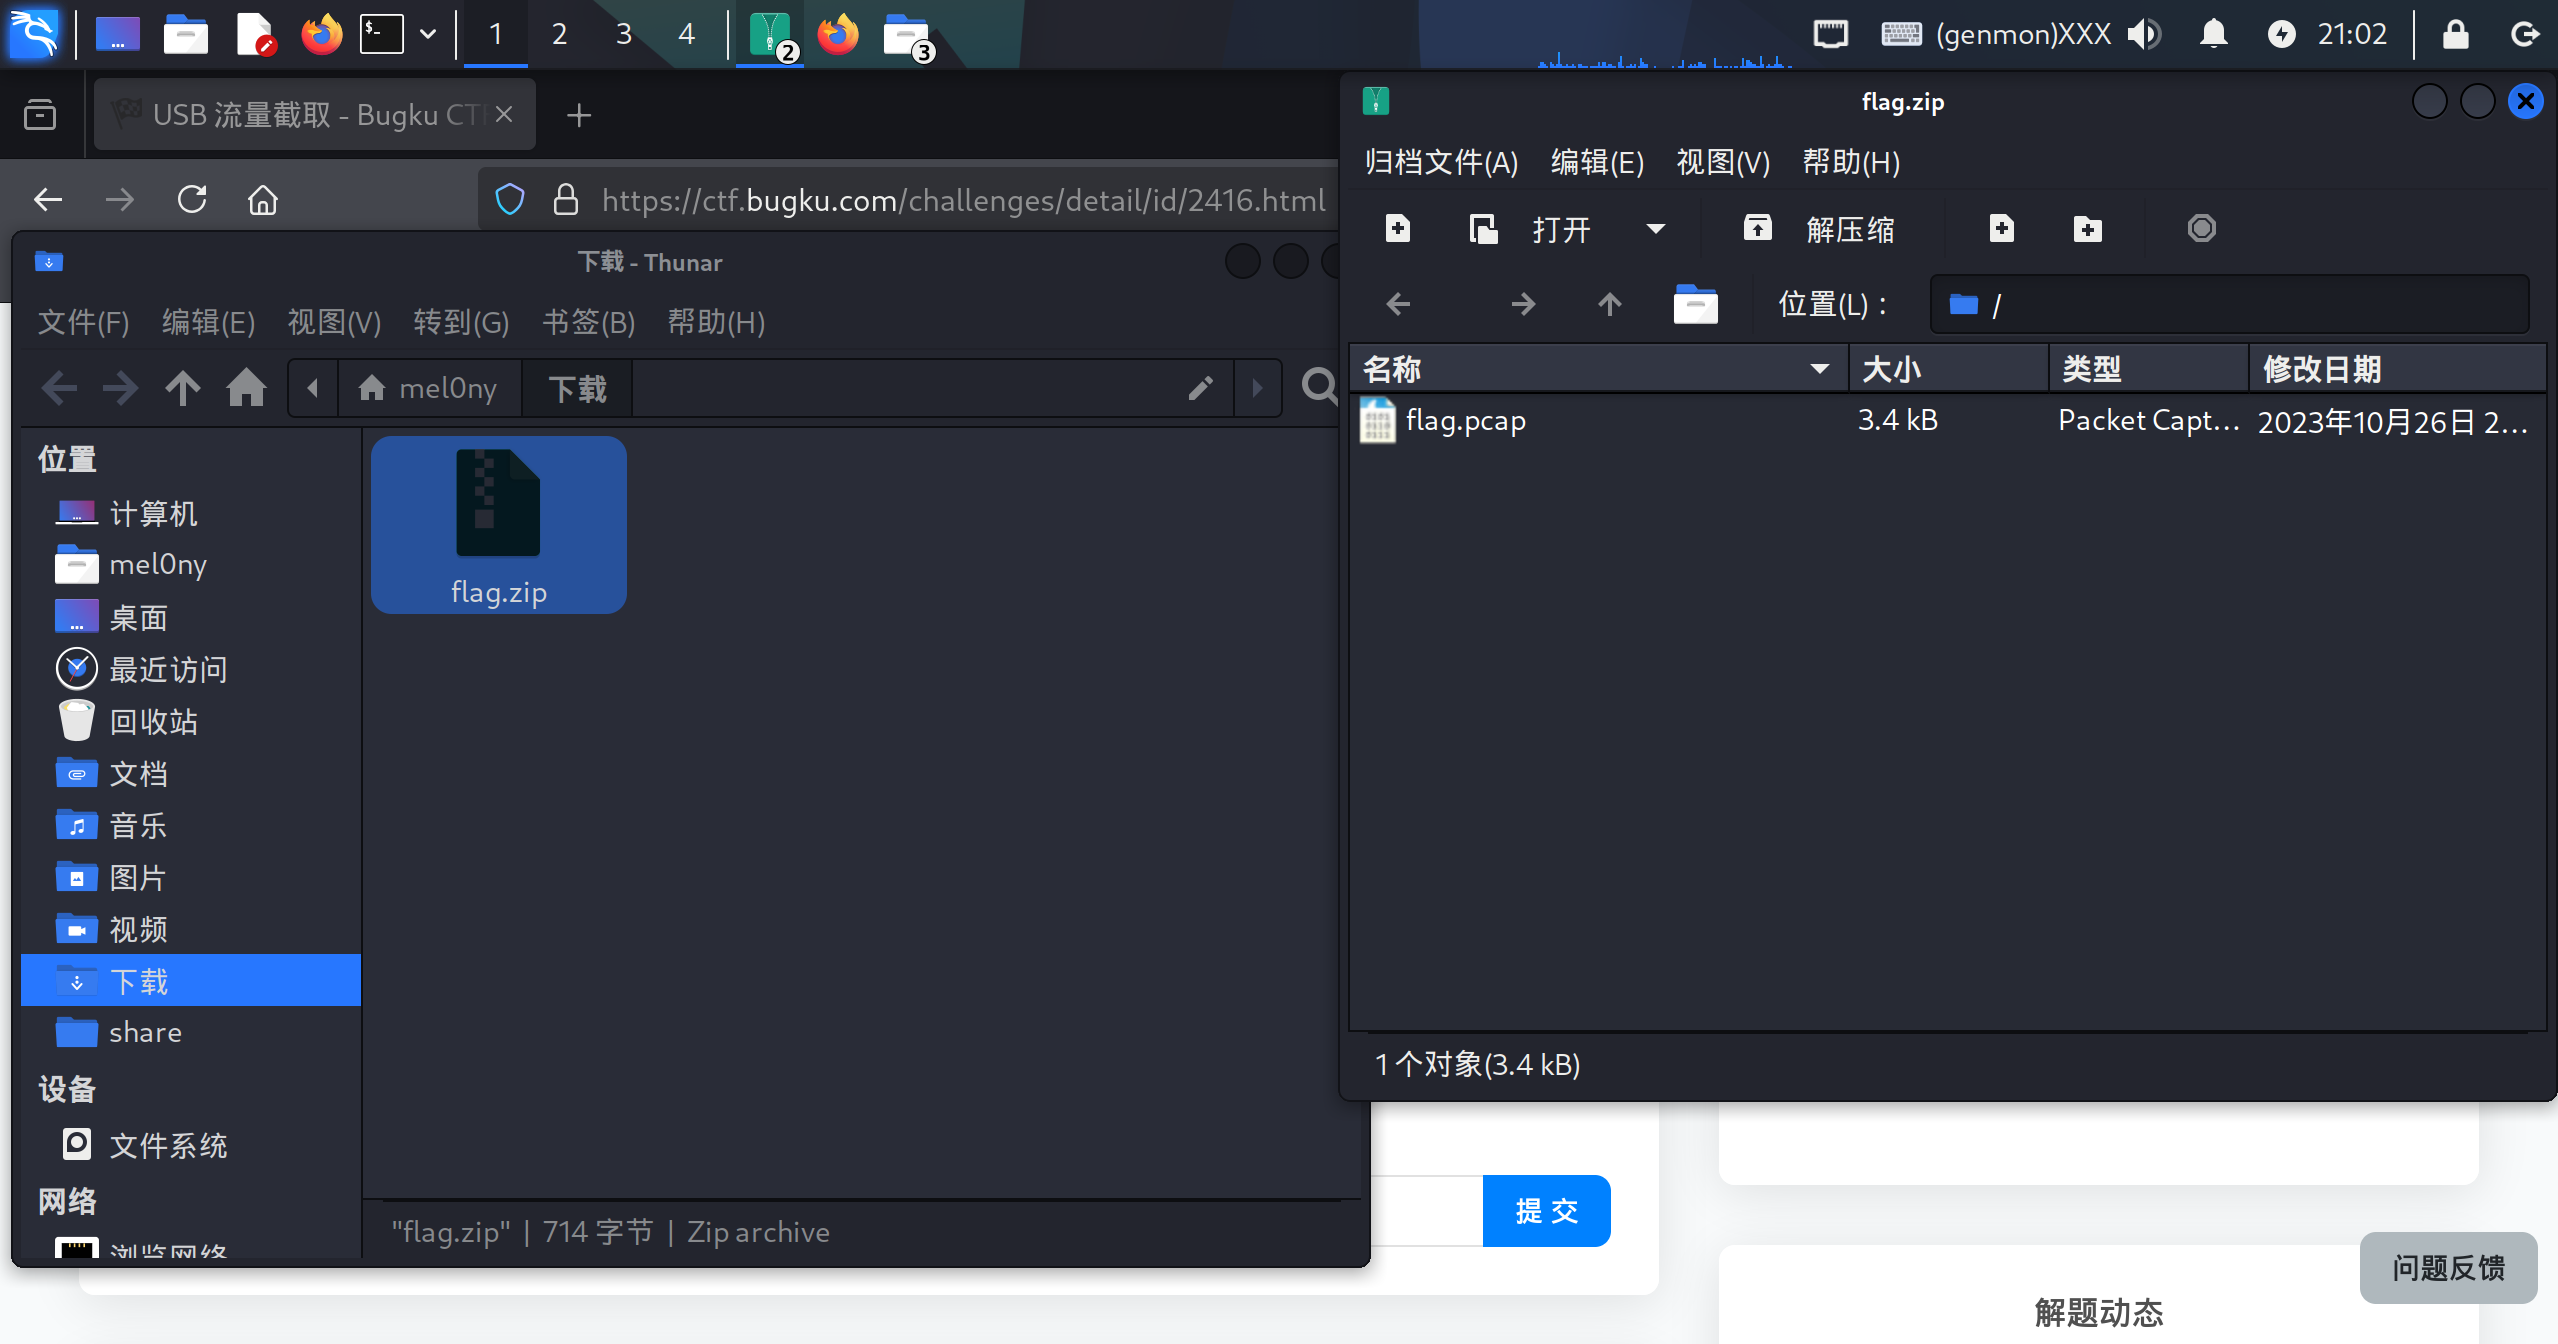Sort by the 大小 column header

tap(1948, 369)
